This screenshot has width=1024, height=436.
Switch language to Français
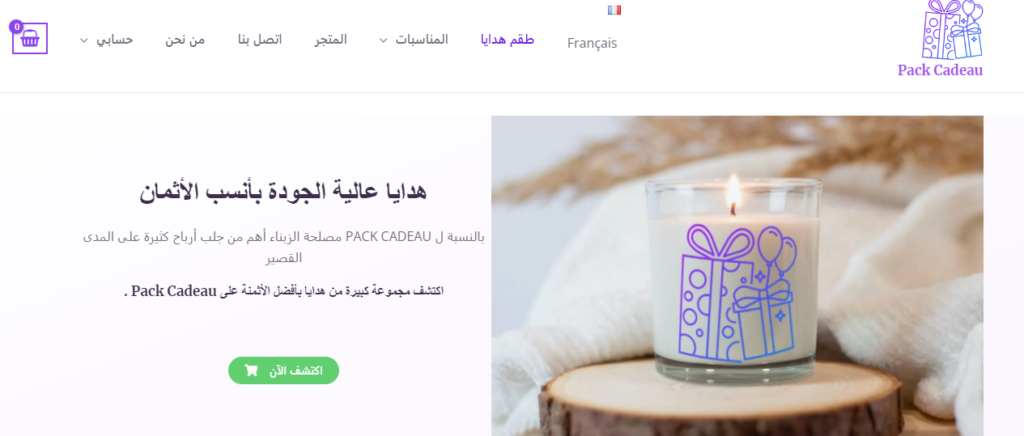(592, 43)
